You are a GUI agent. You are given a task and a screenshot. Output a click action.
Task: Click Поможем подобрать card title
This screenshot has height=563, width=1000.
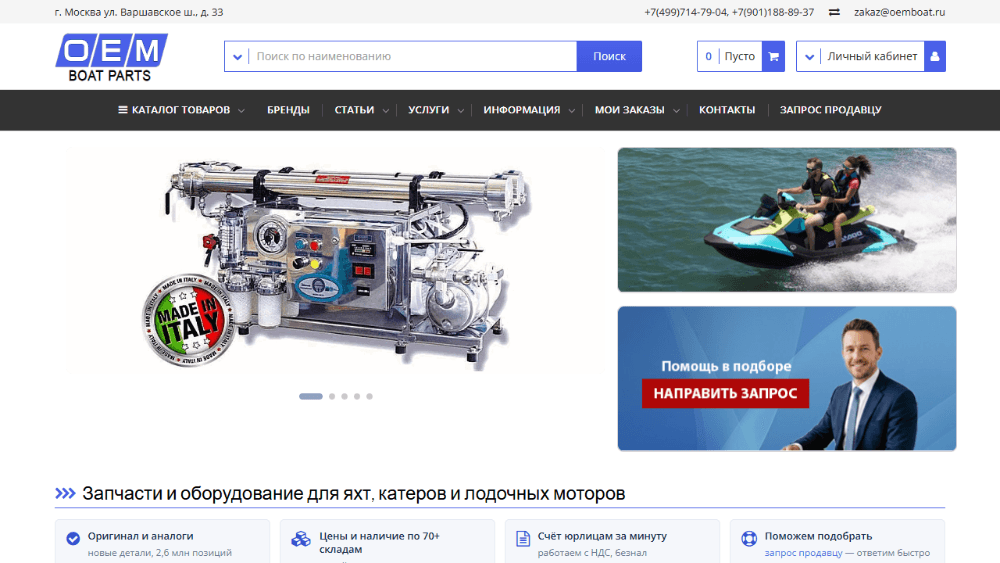pos(818,536)
